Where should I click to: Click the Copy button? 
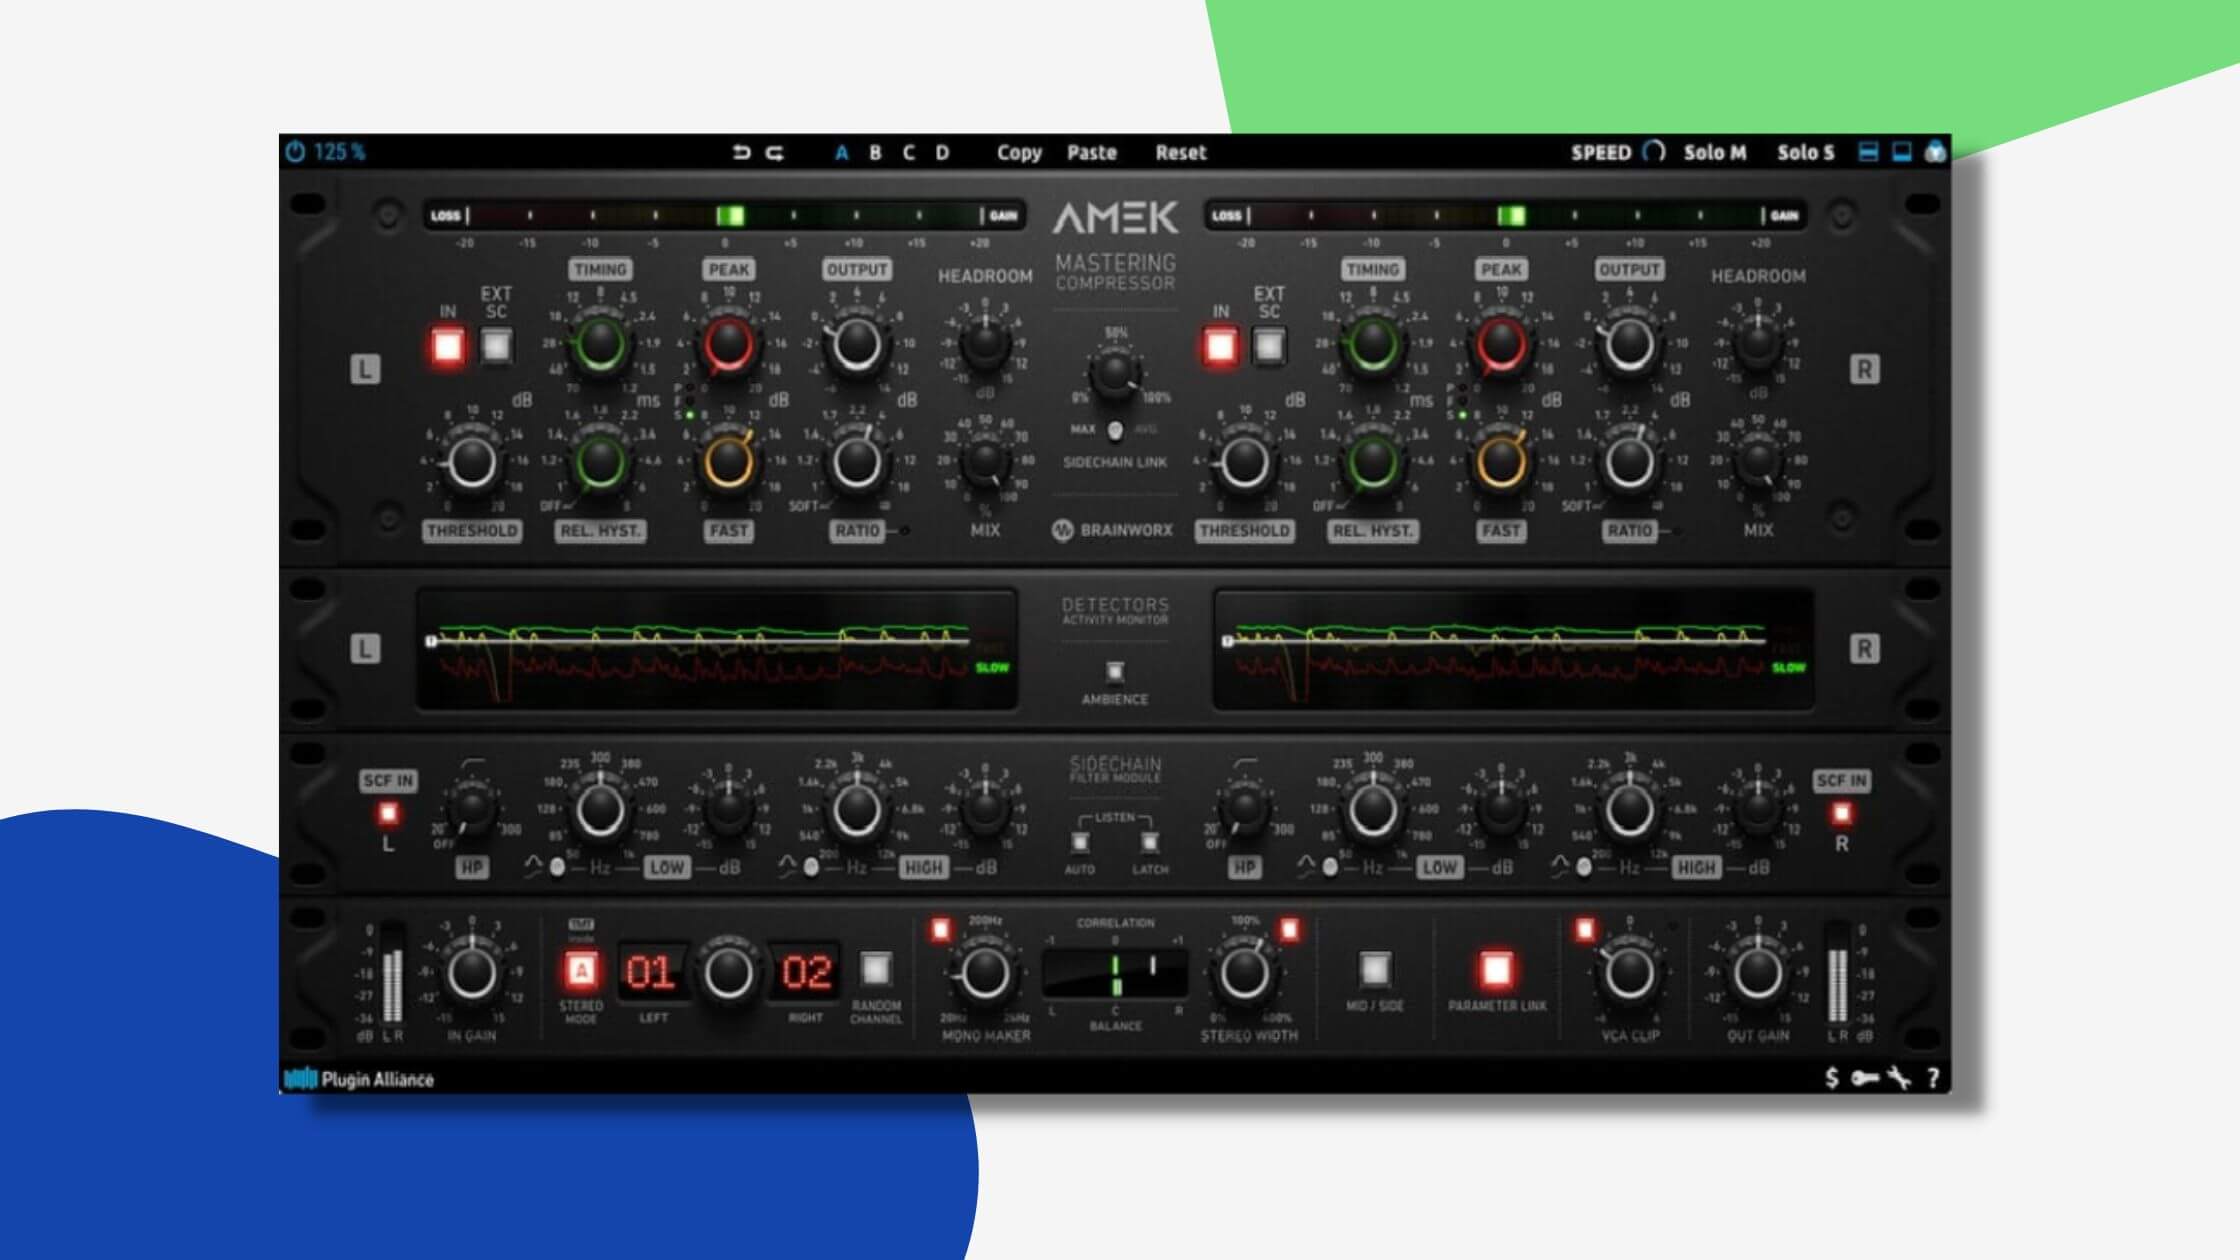tap(1019, 153)
